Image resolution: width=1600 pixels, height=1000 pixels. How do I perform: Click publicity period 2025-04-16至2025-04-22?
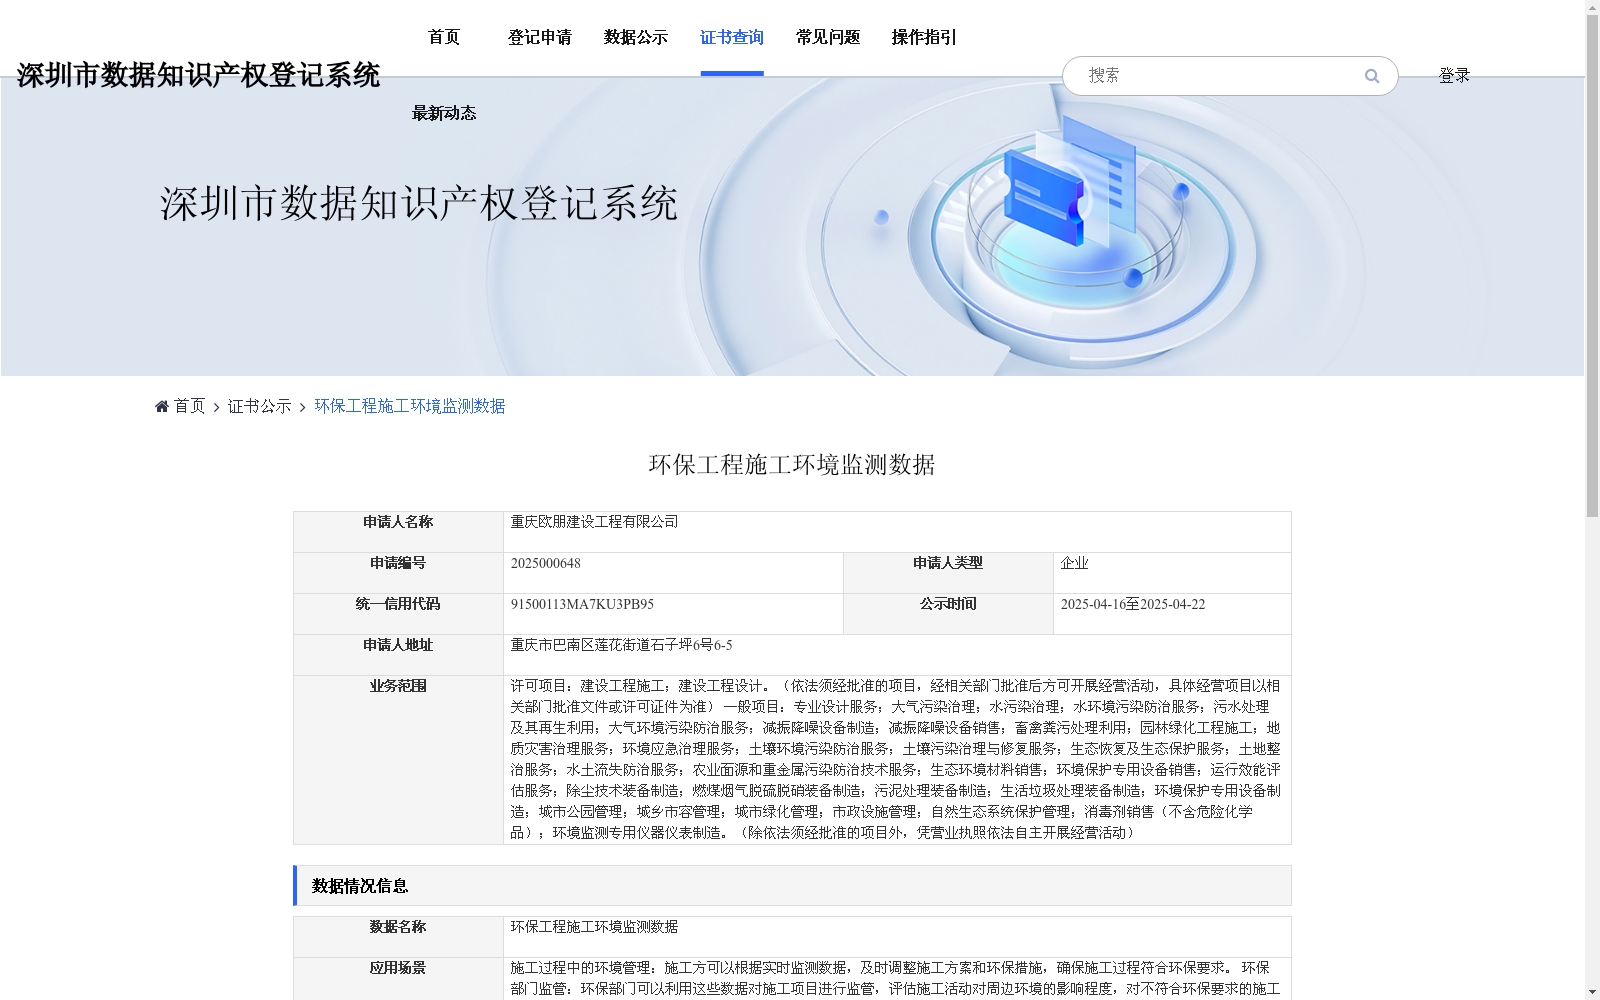(1133, 604)
